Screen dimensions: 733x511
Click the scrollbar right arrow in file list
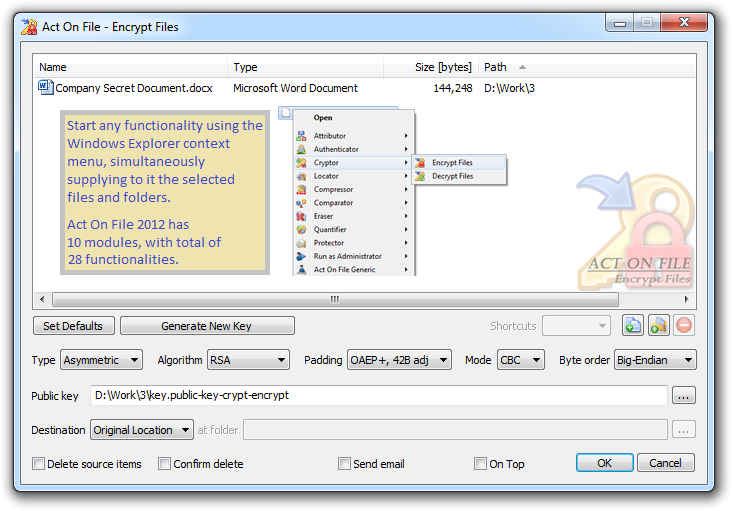(x=686, y=299)
